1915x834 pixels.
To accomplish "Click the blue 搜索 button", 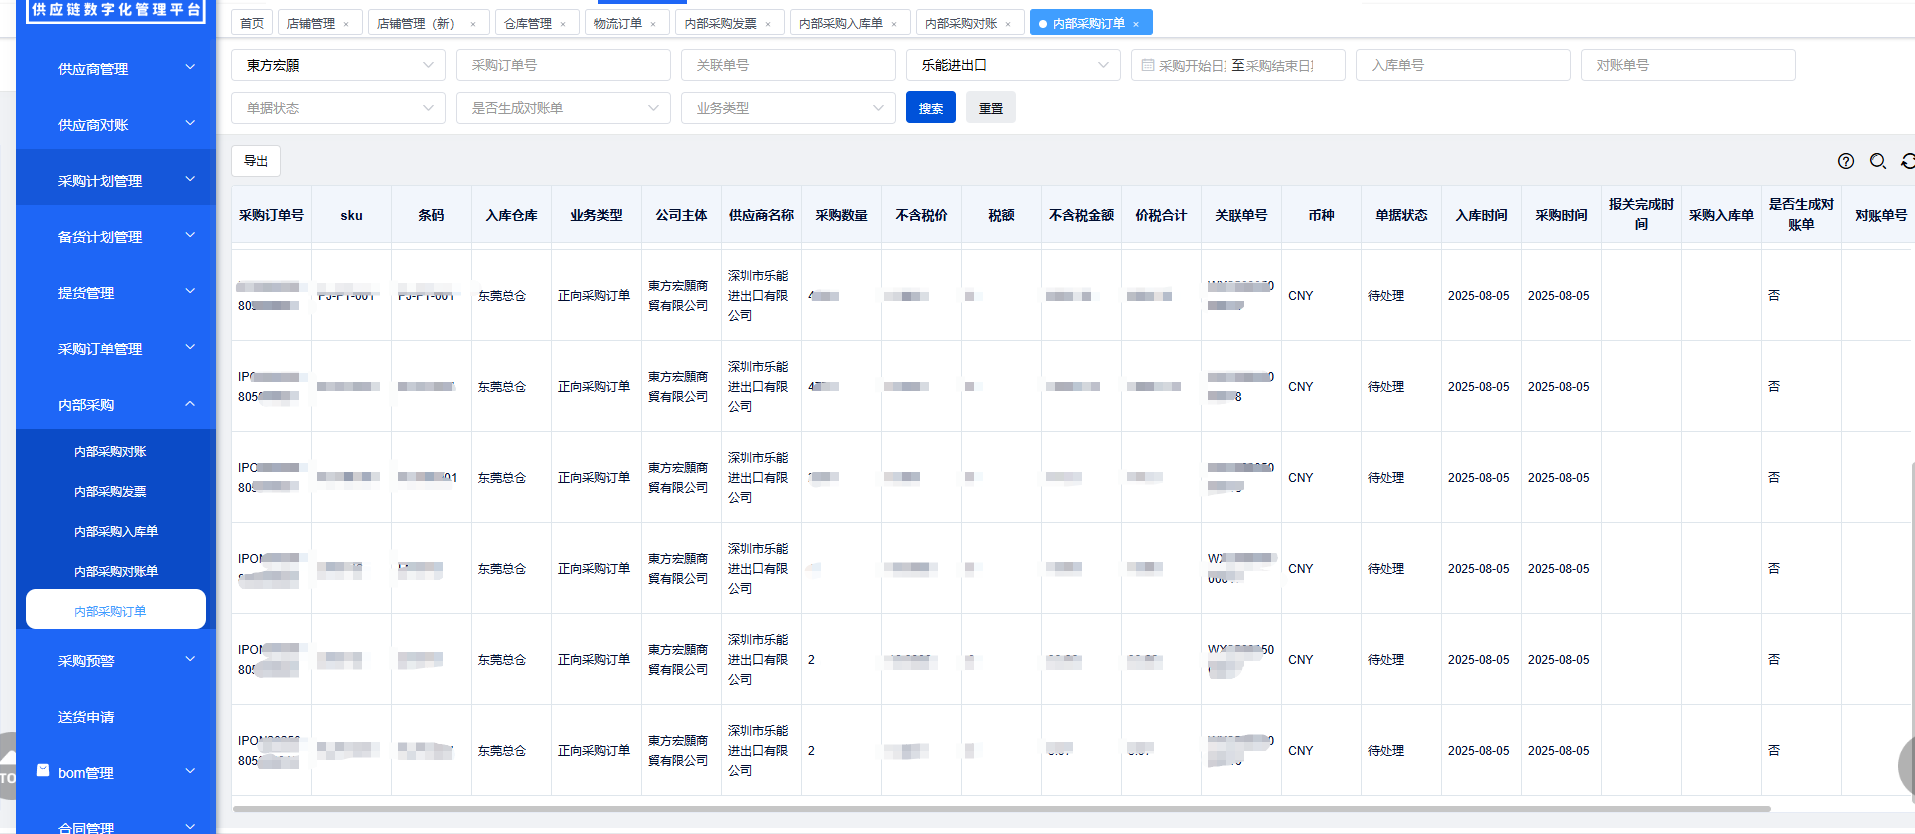I will point(930,108).
